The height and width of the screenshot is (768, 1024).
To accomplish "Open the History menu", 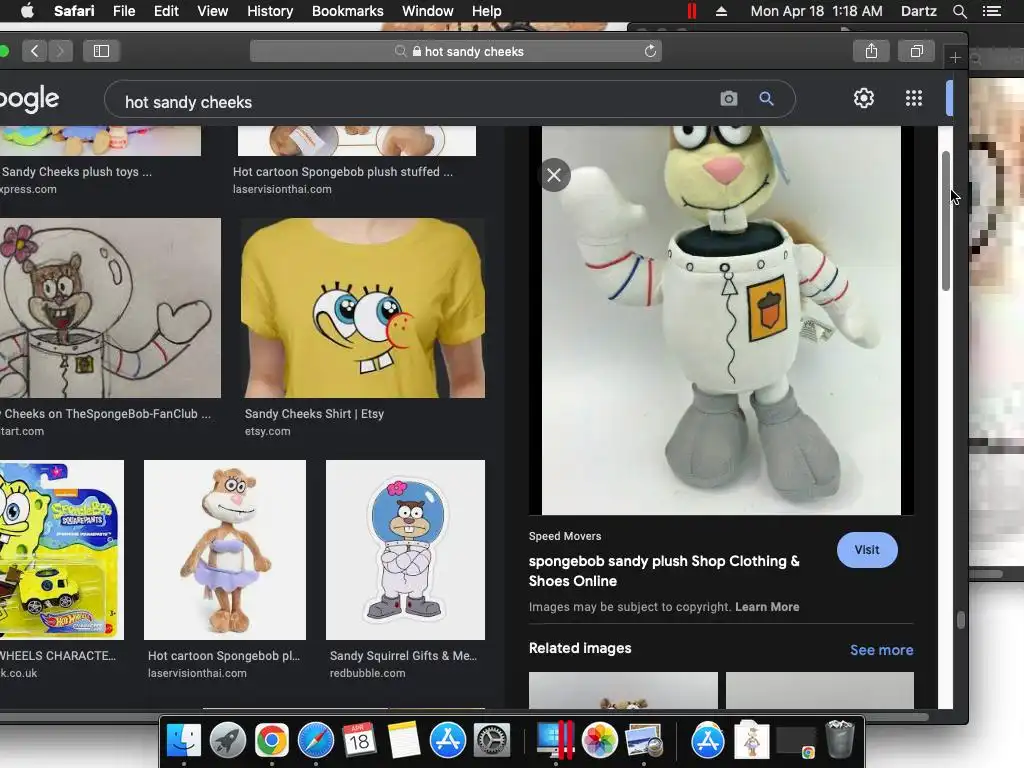I will pos(270,11).
